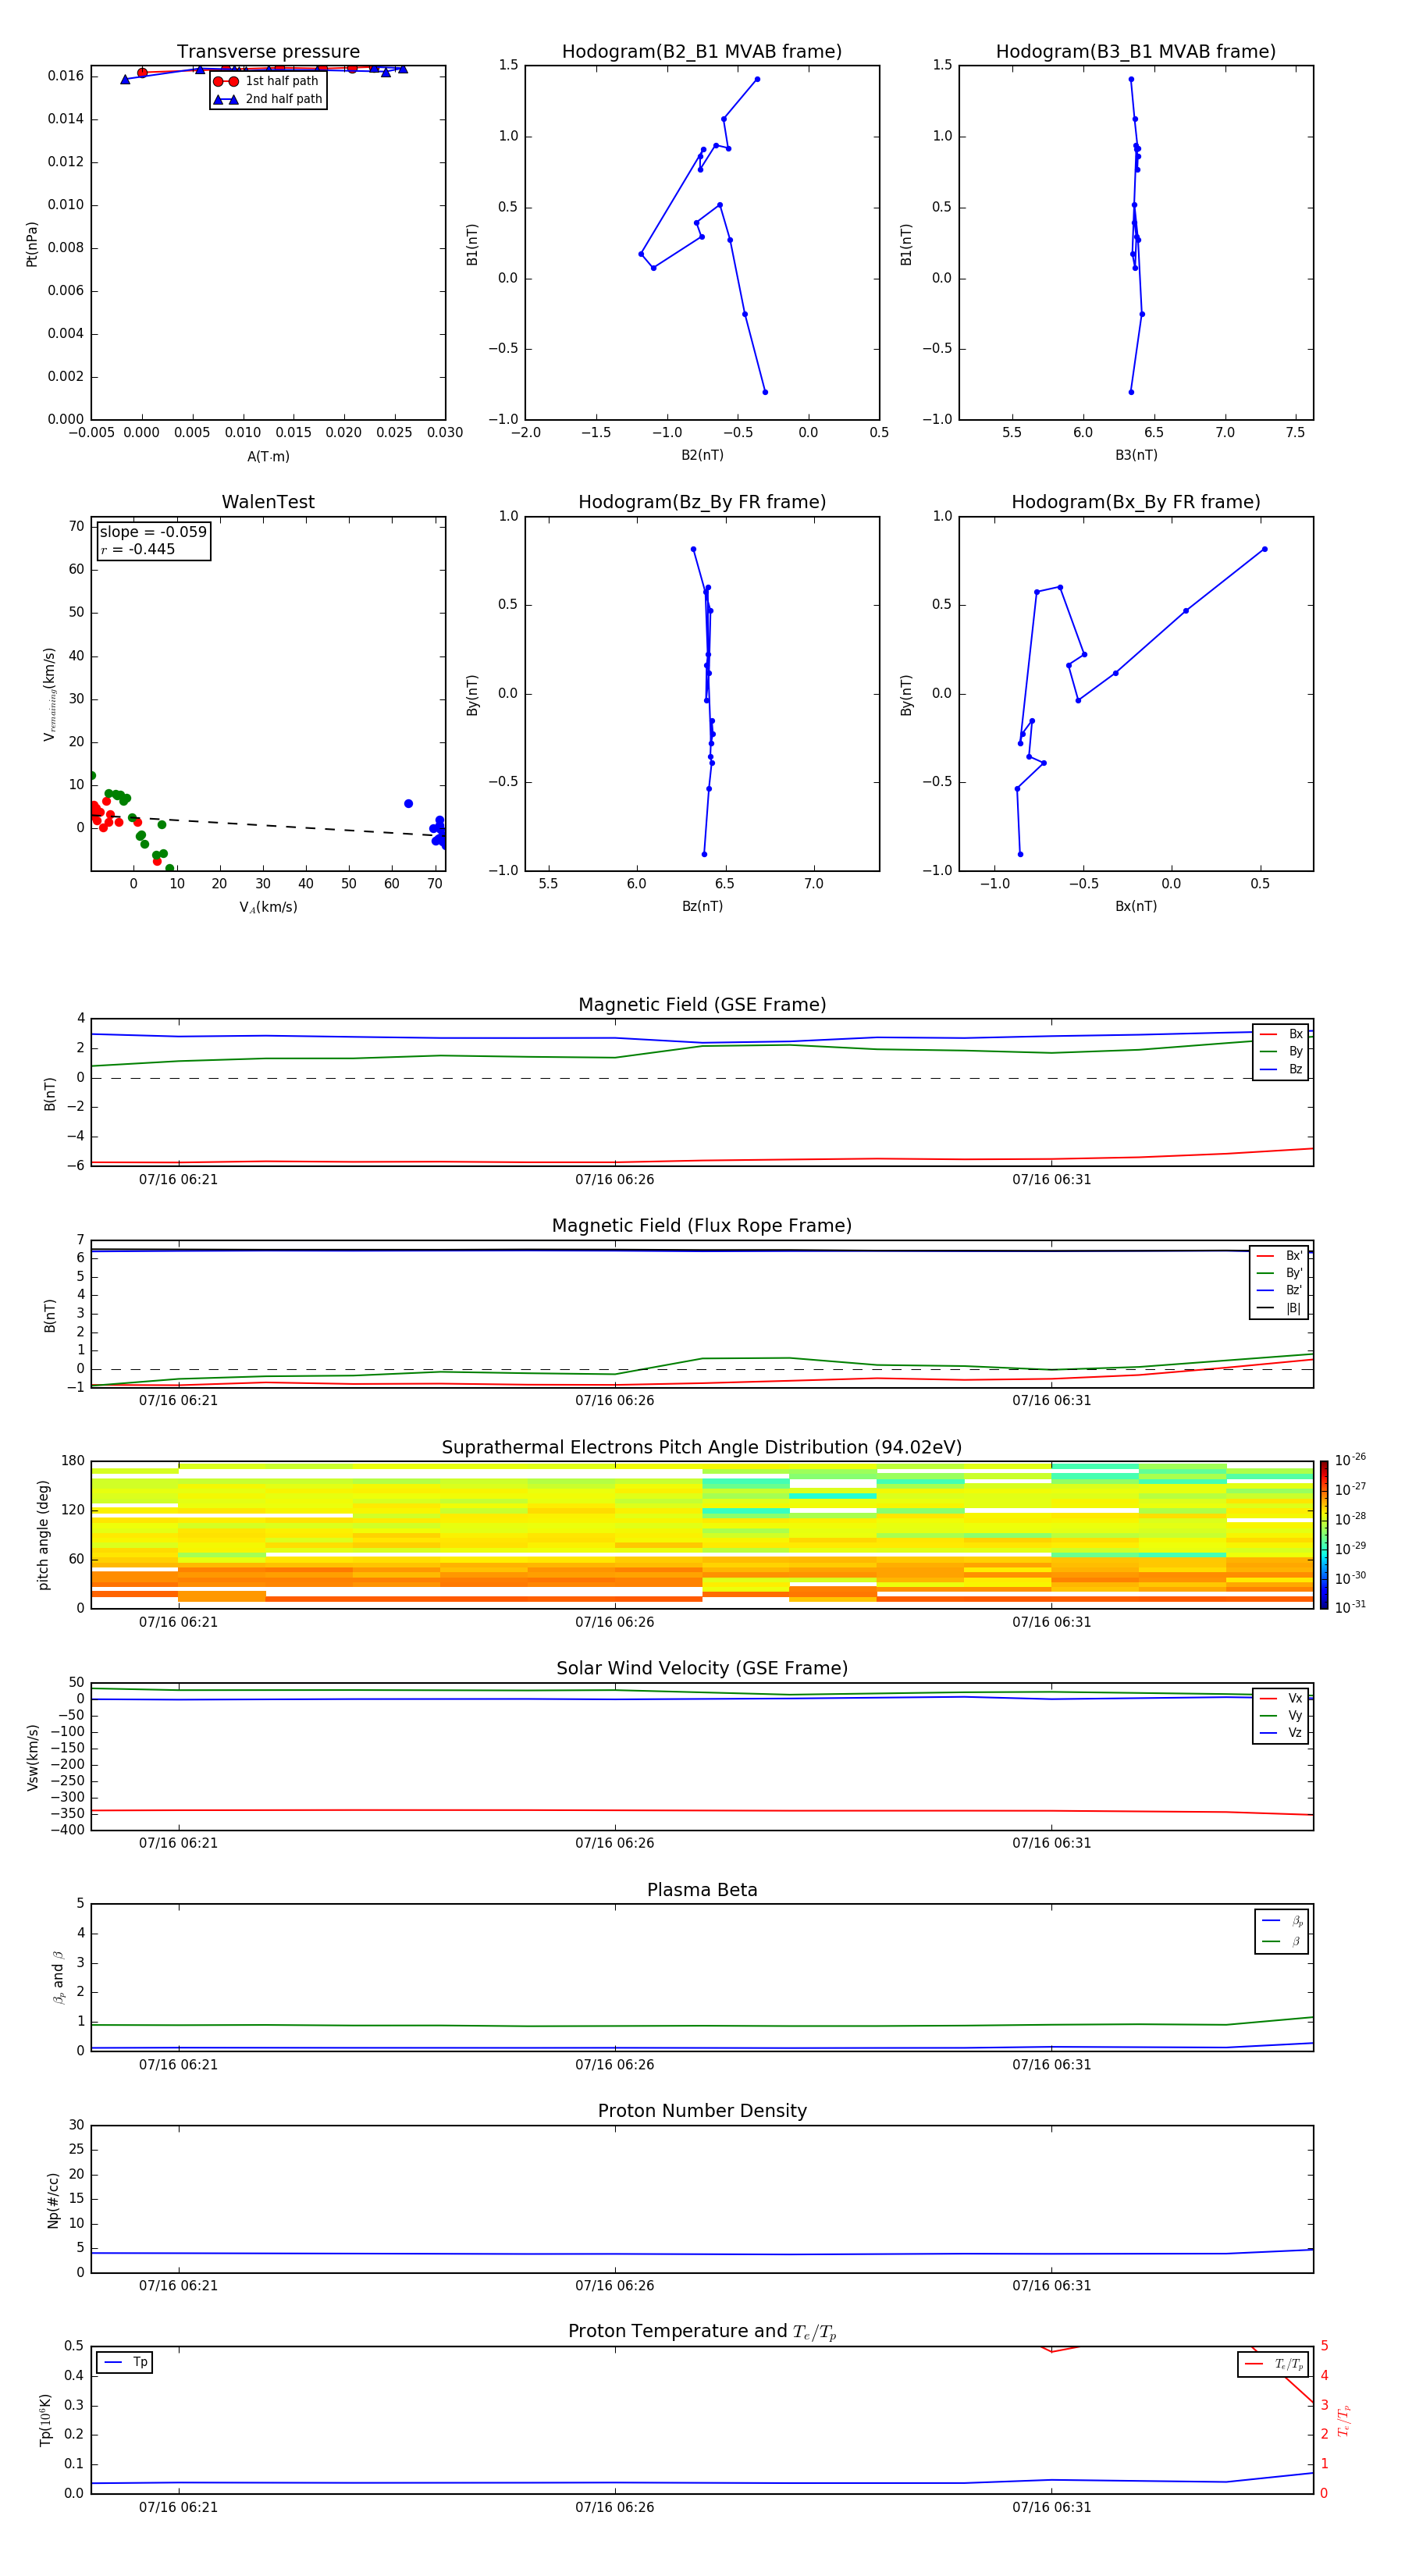Click '07/16 06:31' tick under Plasma Beta plot

(1051, 2065)
